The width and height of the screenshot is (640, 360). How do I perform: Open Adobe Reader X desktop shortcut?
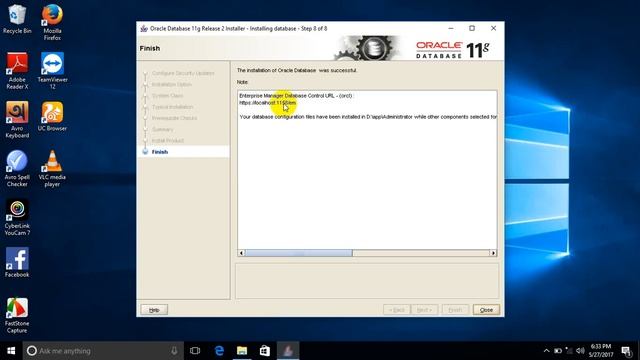point(17,71)
